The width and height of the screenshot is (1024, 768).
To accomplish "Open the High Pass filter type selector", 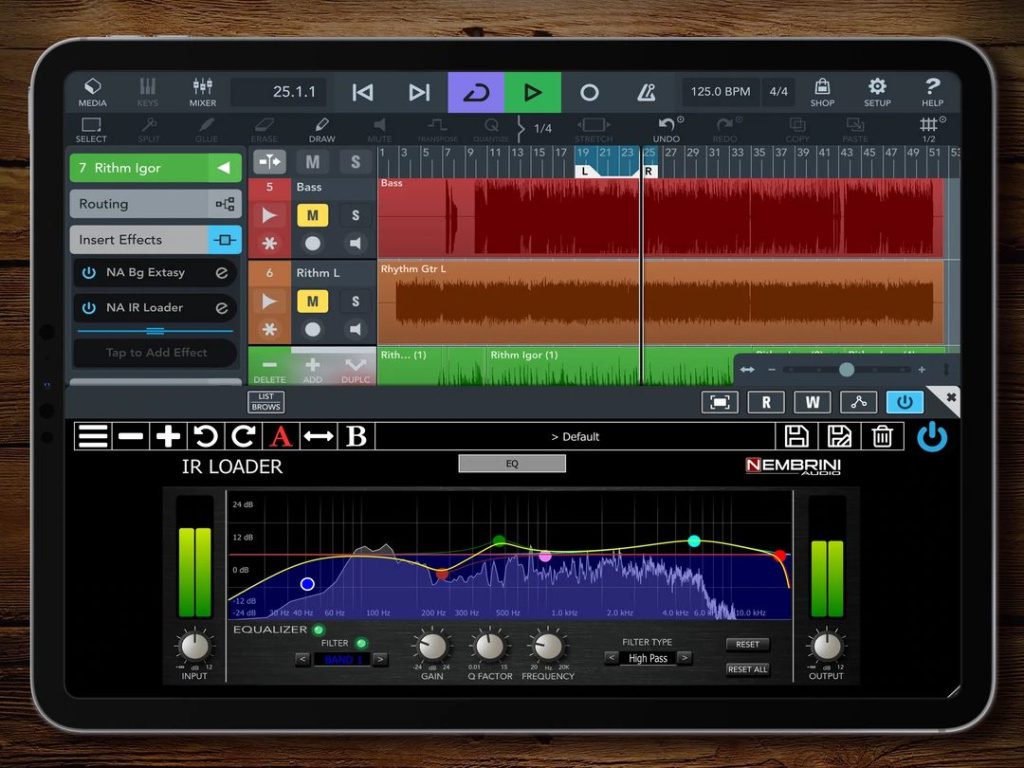I will tap(647, 658).
